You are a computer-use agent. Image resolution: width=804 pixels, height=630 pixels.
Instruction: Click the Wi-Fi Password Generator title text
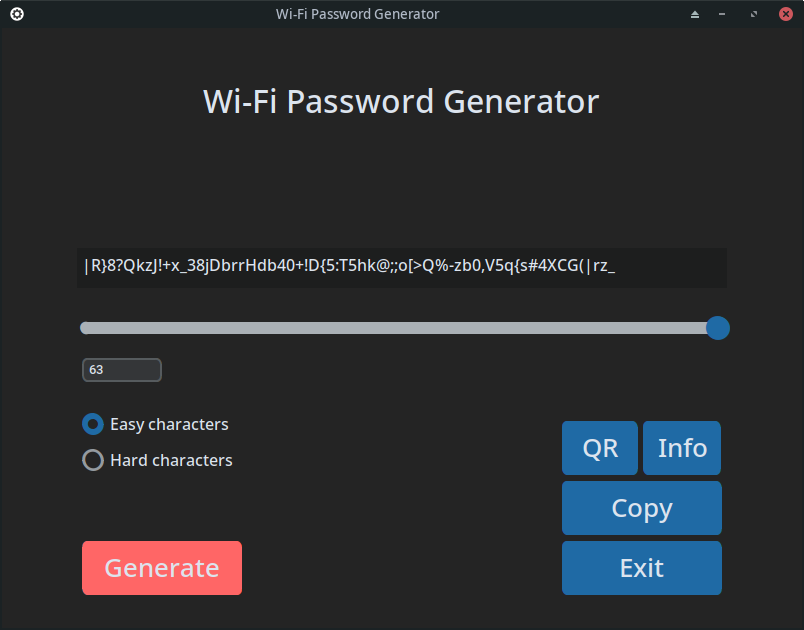[401, 101]
